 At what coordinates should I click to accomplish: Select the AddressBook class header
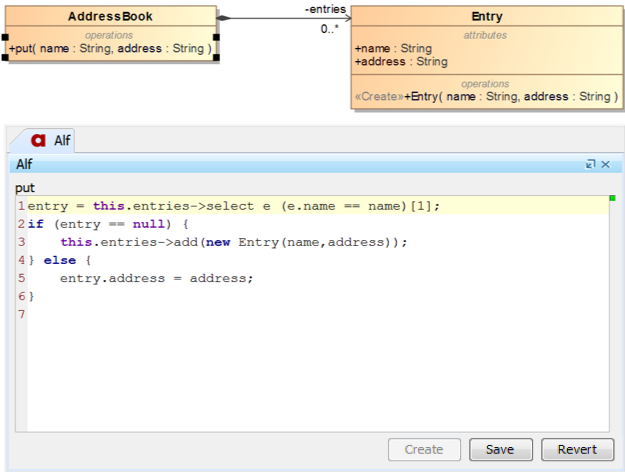click(110, 17)
